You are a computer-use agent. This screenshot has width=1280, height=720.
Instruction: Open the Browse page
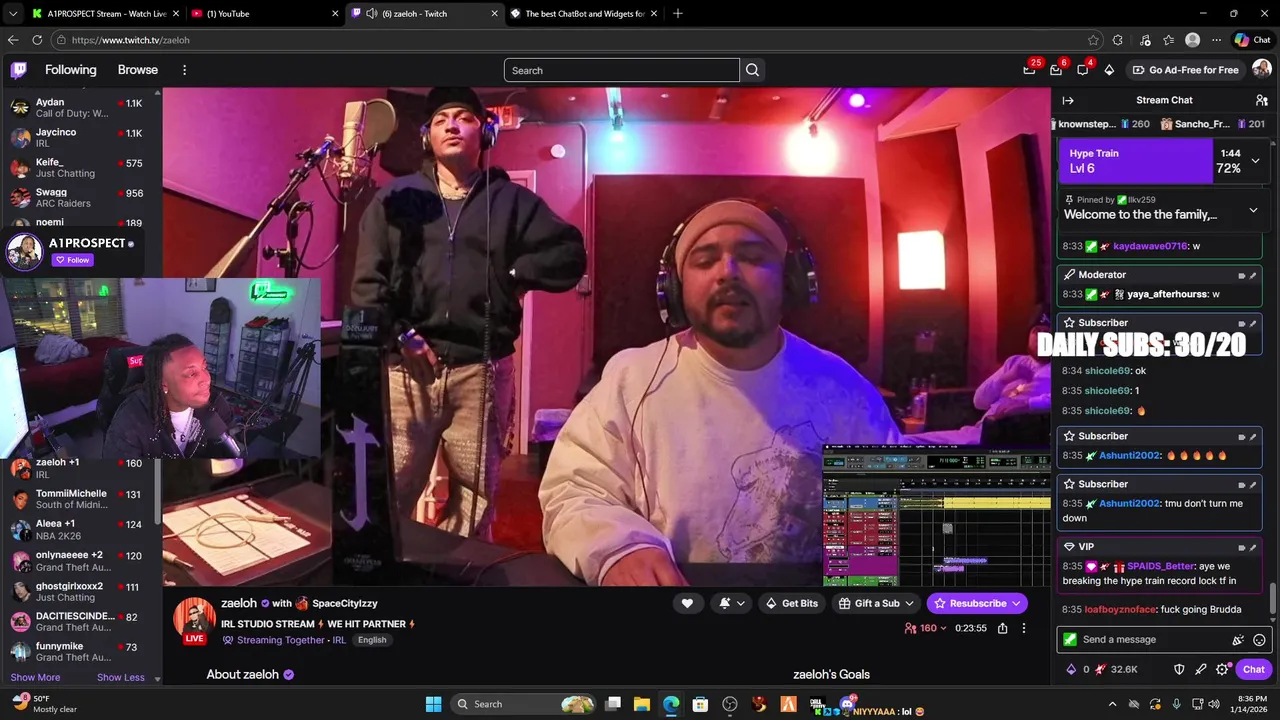coord(138,70)
